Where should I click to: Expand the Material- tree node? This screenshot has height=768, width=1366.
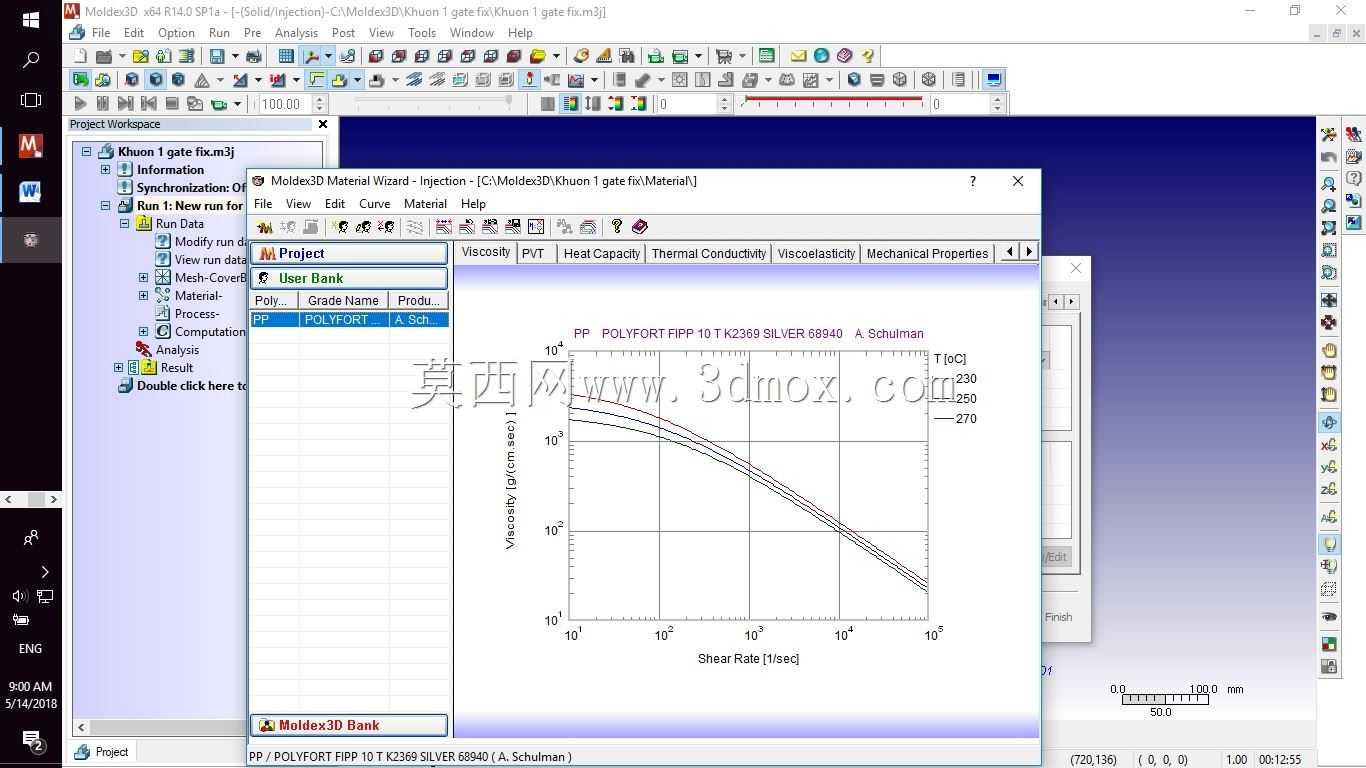click(x=144, y=296)
